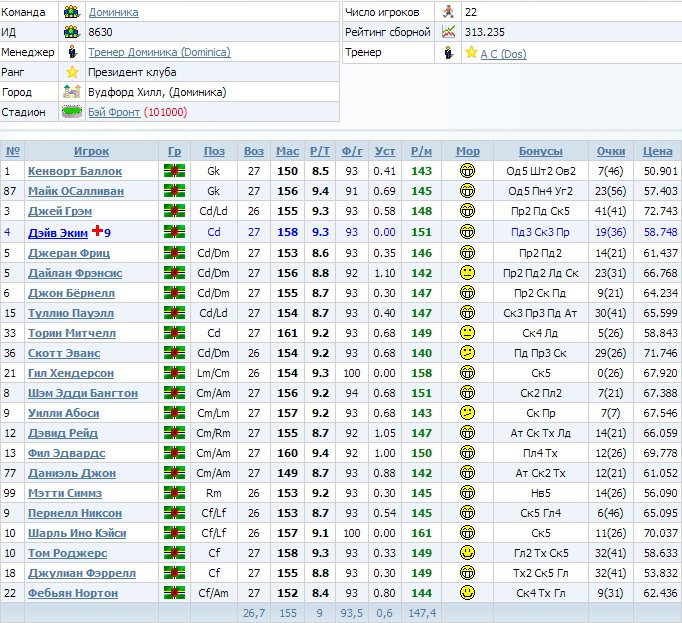Sort table by Мас column header
Screen dimensions: 682x623
pyautogui.click(x=288, y=151)
